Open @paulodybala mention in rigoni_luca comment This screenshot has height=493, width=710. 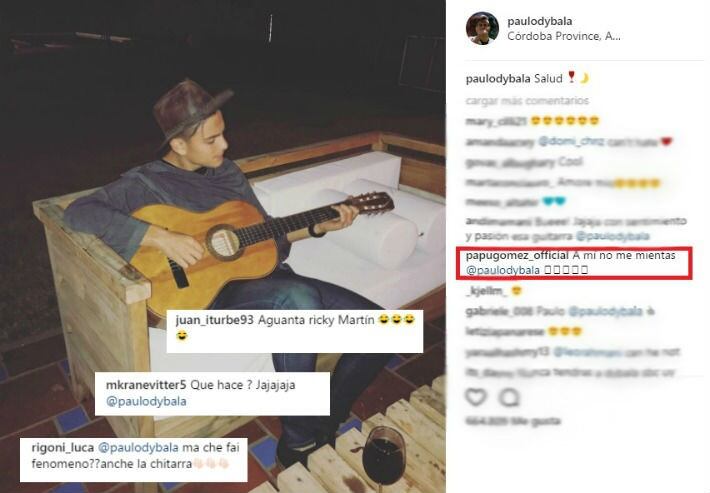coord(138,448)
